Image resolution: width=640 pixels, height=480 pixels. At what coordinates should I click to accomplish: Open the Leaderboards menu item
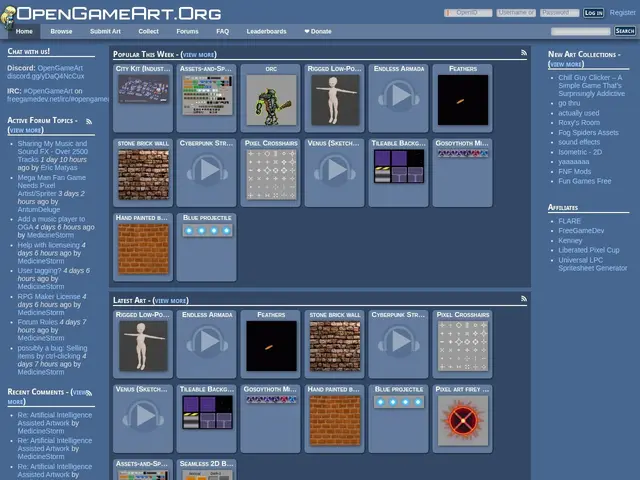(x=267, y=31)
